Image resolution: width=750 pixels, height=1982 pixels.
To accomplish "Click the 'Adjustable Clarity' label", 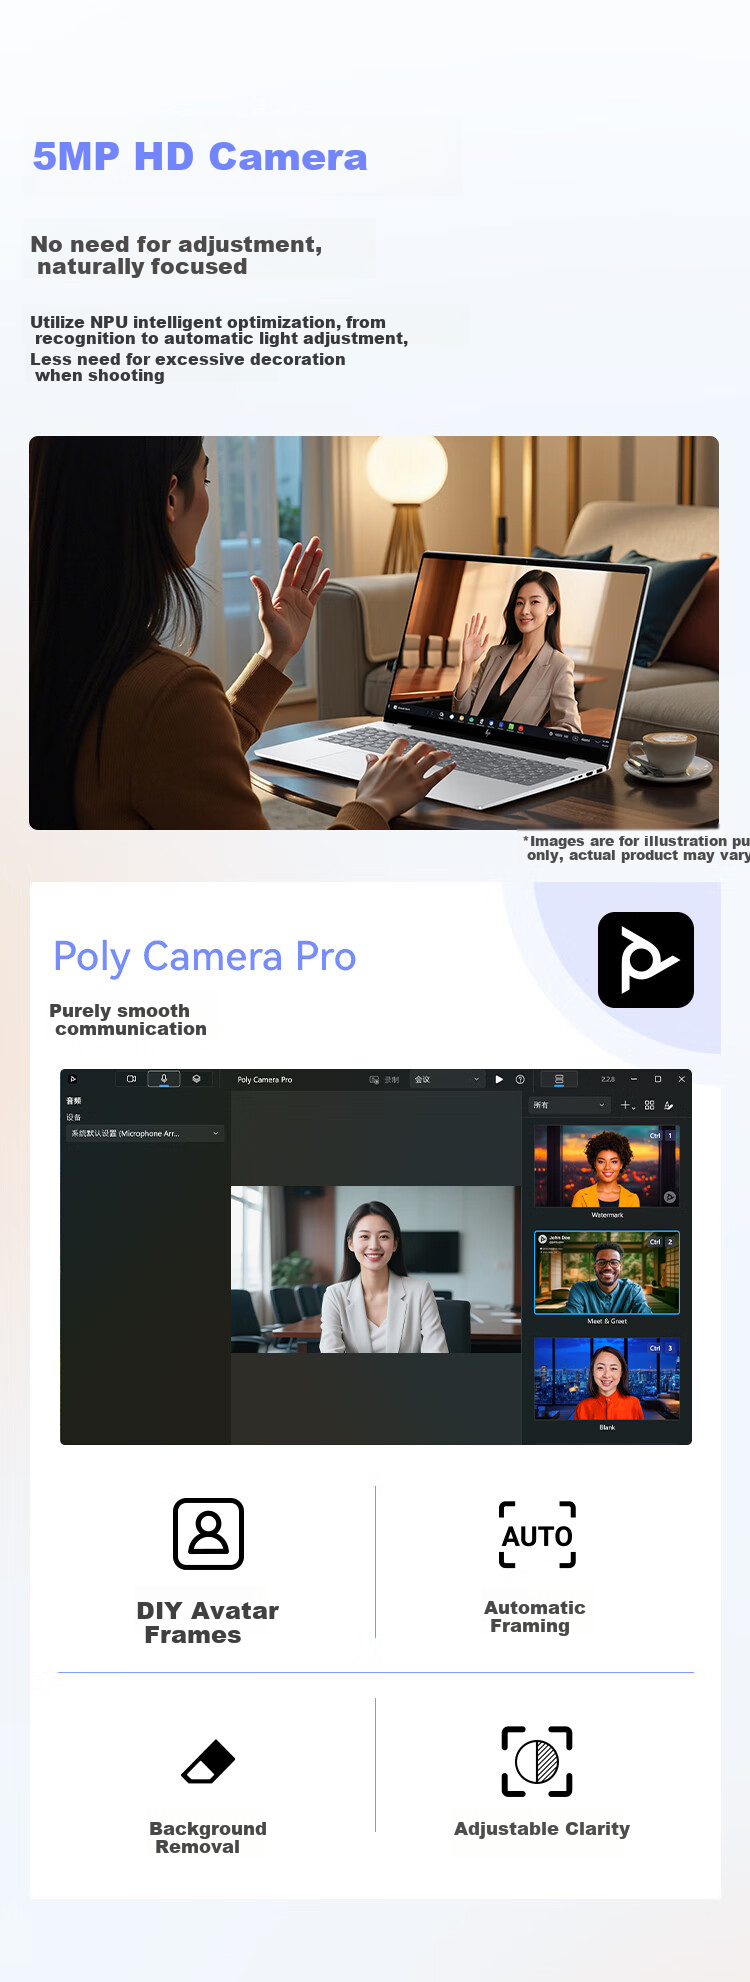I will point(542,1828).
